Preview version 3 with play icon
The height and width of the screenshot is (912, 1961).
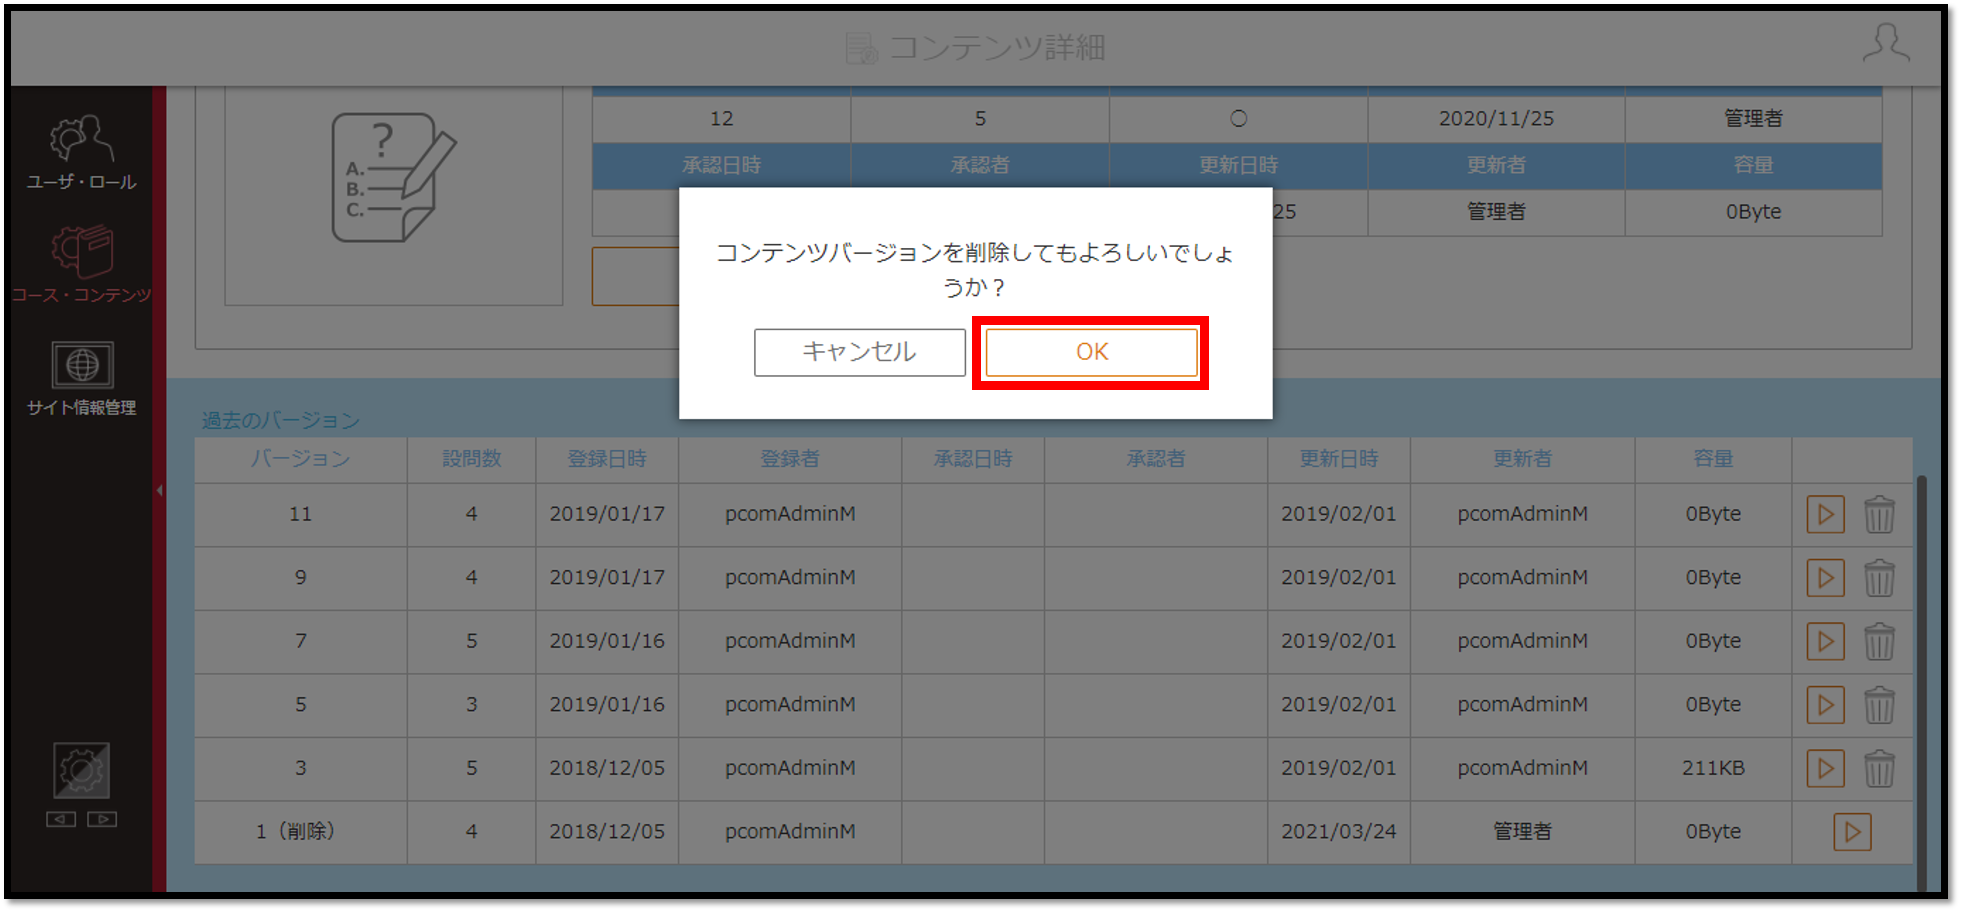tap(1825, 768)
